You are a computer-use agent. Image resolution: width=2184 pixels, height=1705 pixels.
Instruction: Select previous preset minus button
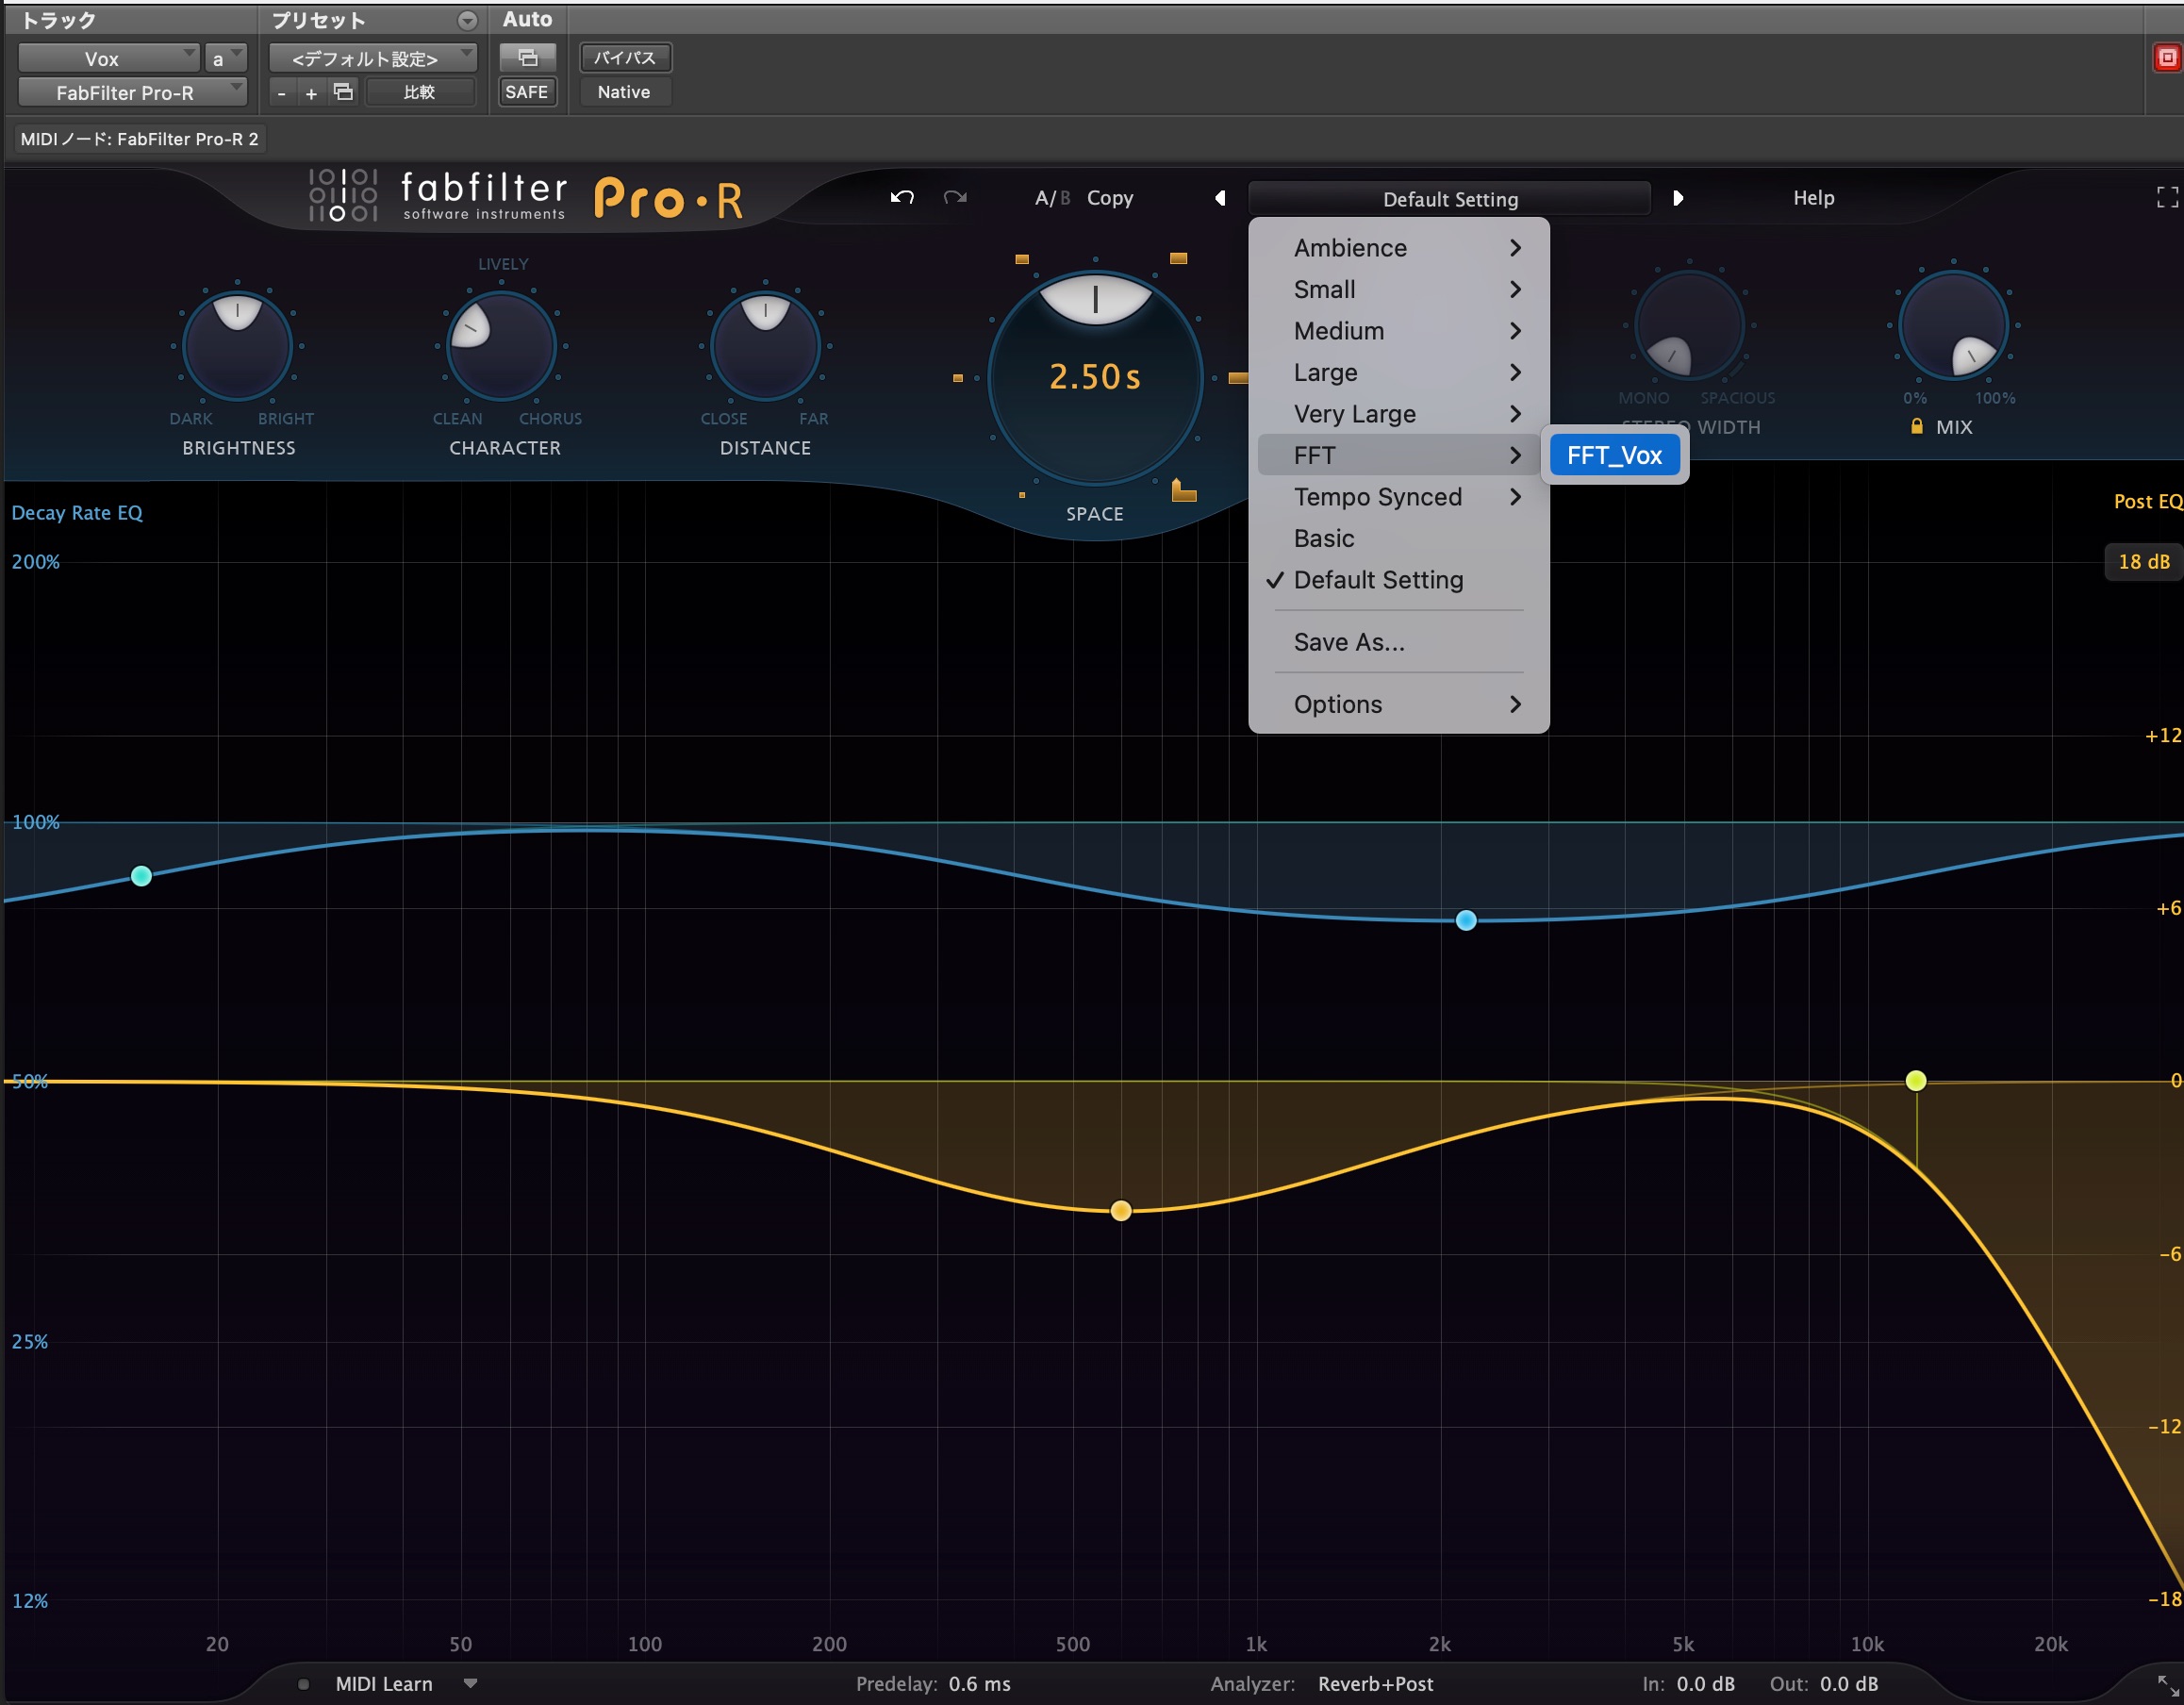pyautogui.click(x=282, y=92)
